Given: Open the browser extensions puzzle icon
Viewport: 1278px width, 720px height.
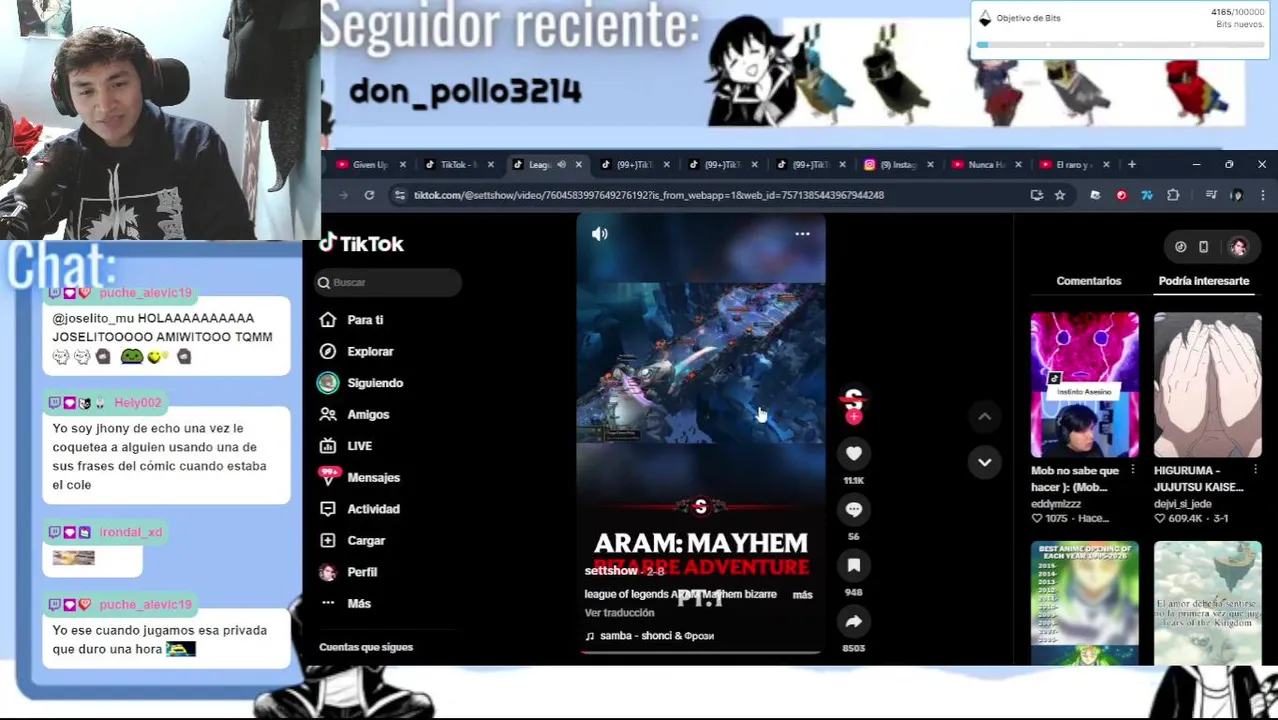Looking at the screenshot, I should coord(1173,196).
